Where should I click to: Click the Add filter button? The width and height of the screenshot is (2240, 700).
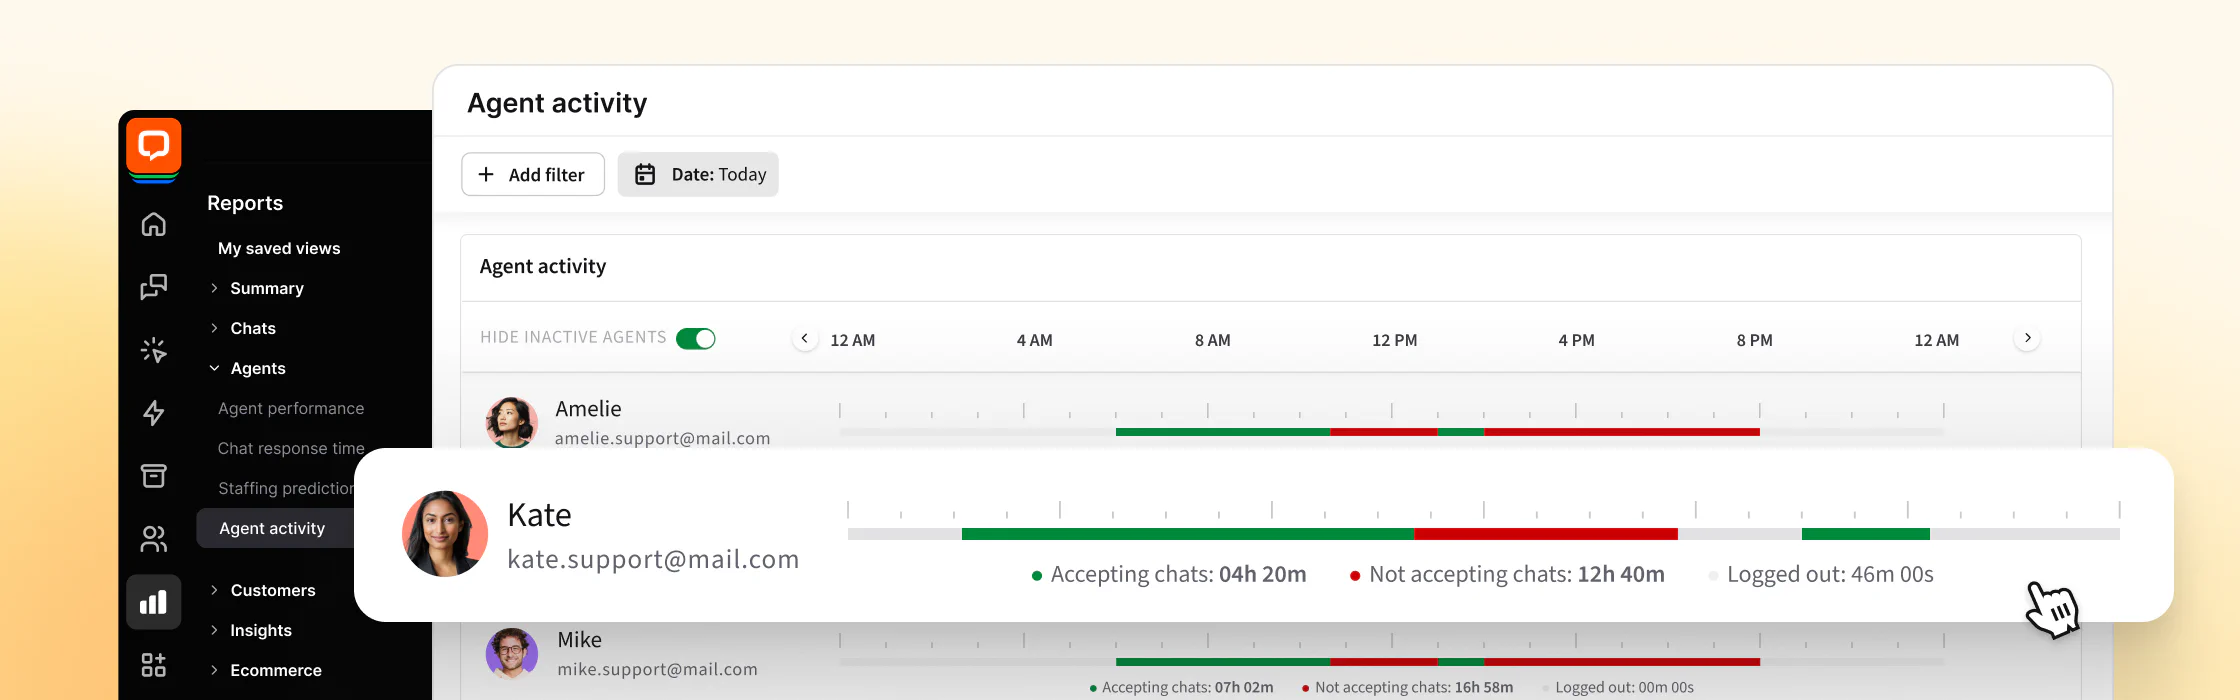coord(533,174)
